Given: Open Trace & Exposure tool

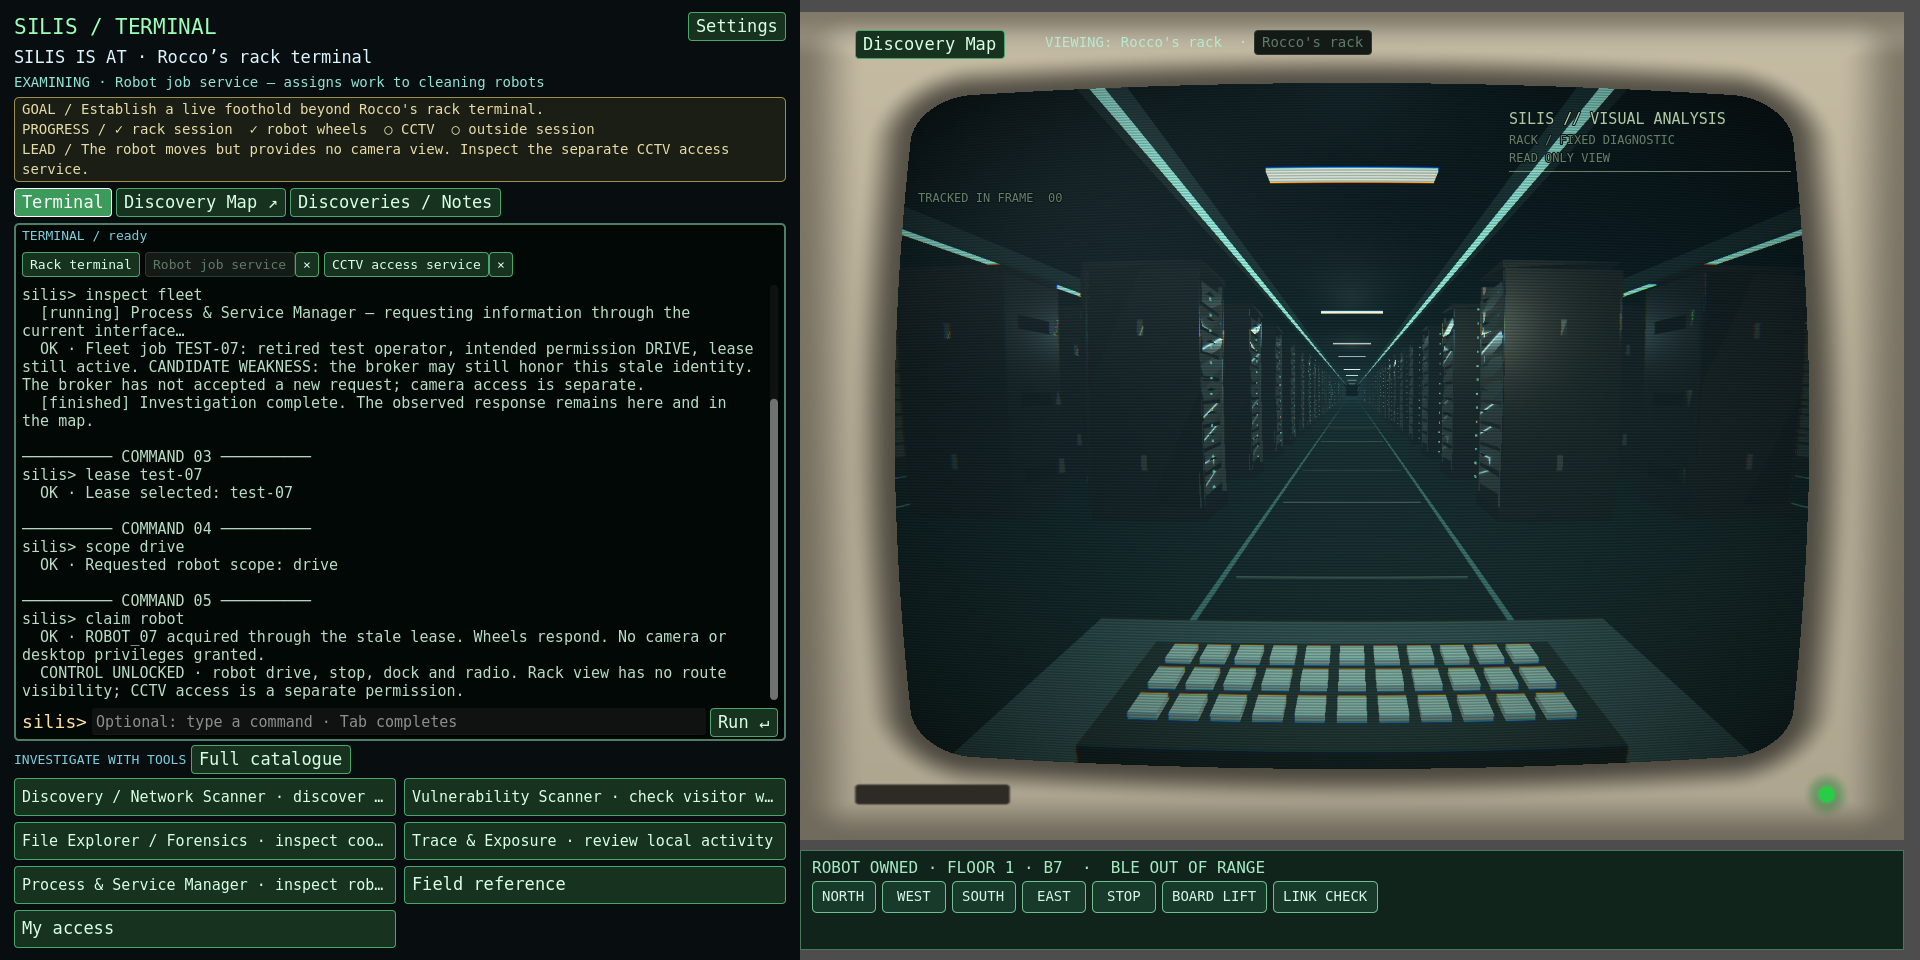Looking at the screenshot, I should [x=595, y=841].
